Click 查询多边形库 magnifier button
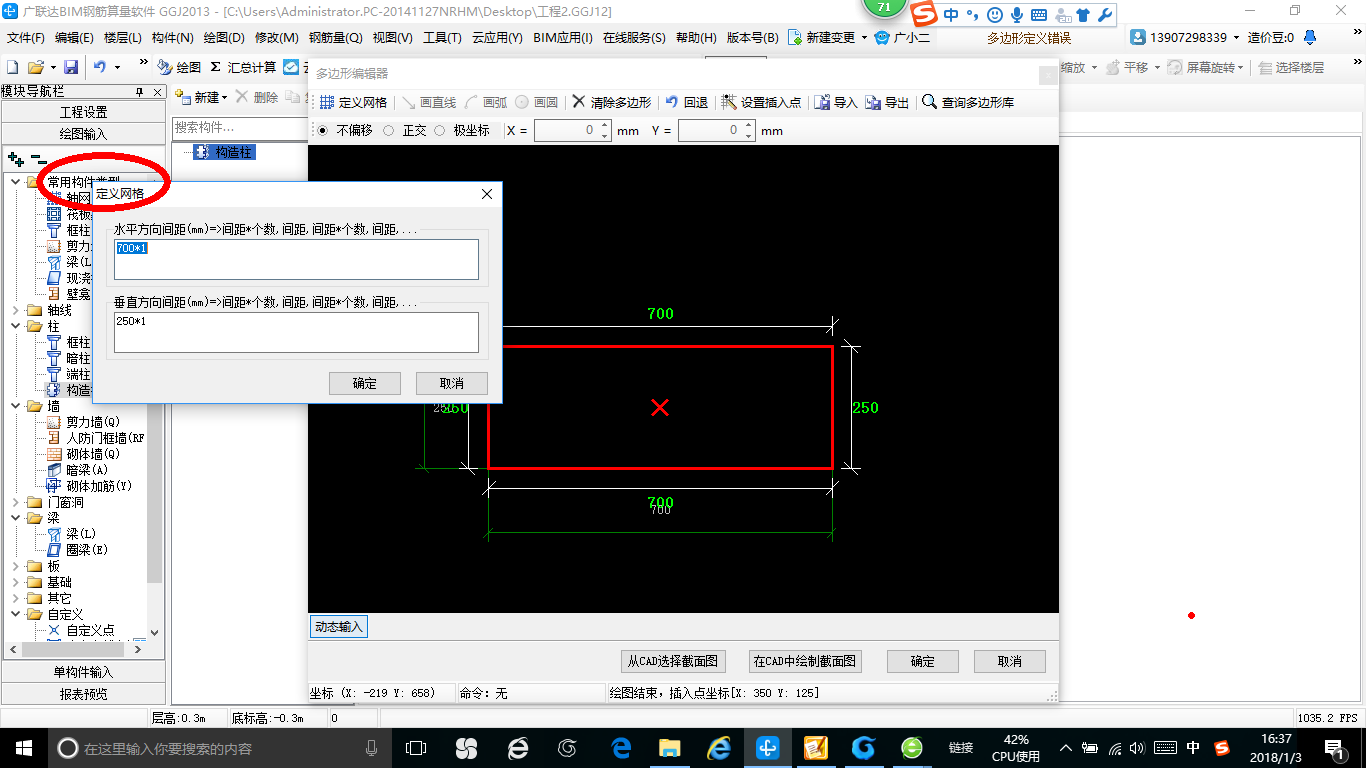 [968, 102]
